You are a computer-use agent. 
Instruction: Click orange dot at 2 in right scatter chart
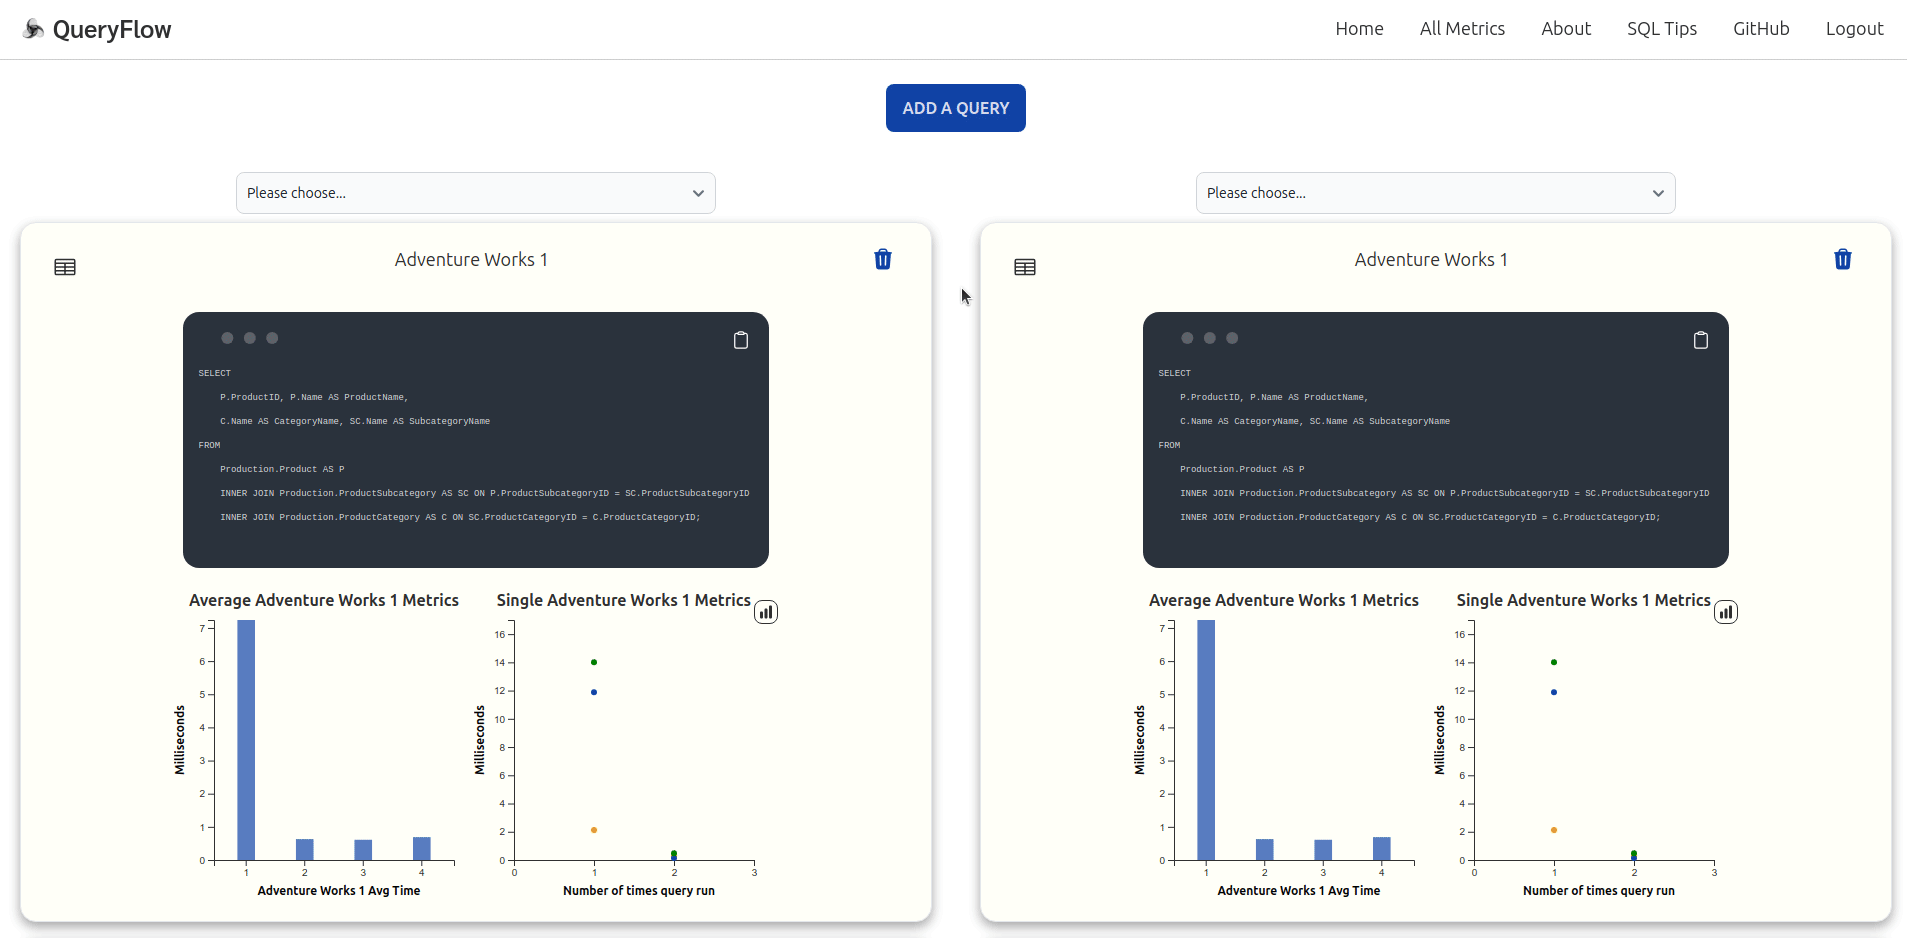(x=1554, y=830)
